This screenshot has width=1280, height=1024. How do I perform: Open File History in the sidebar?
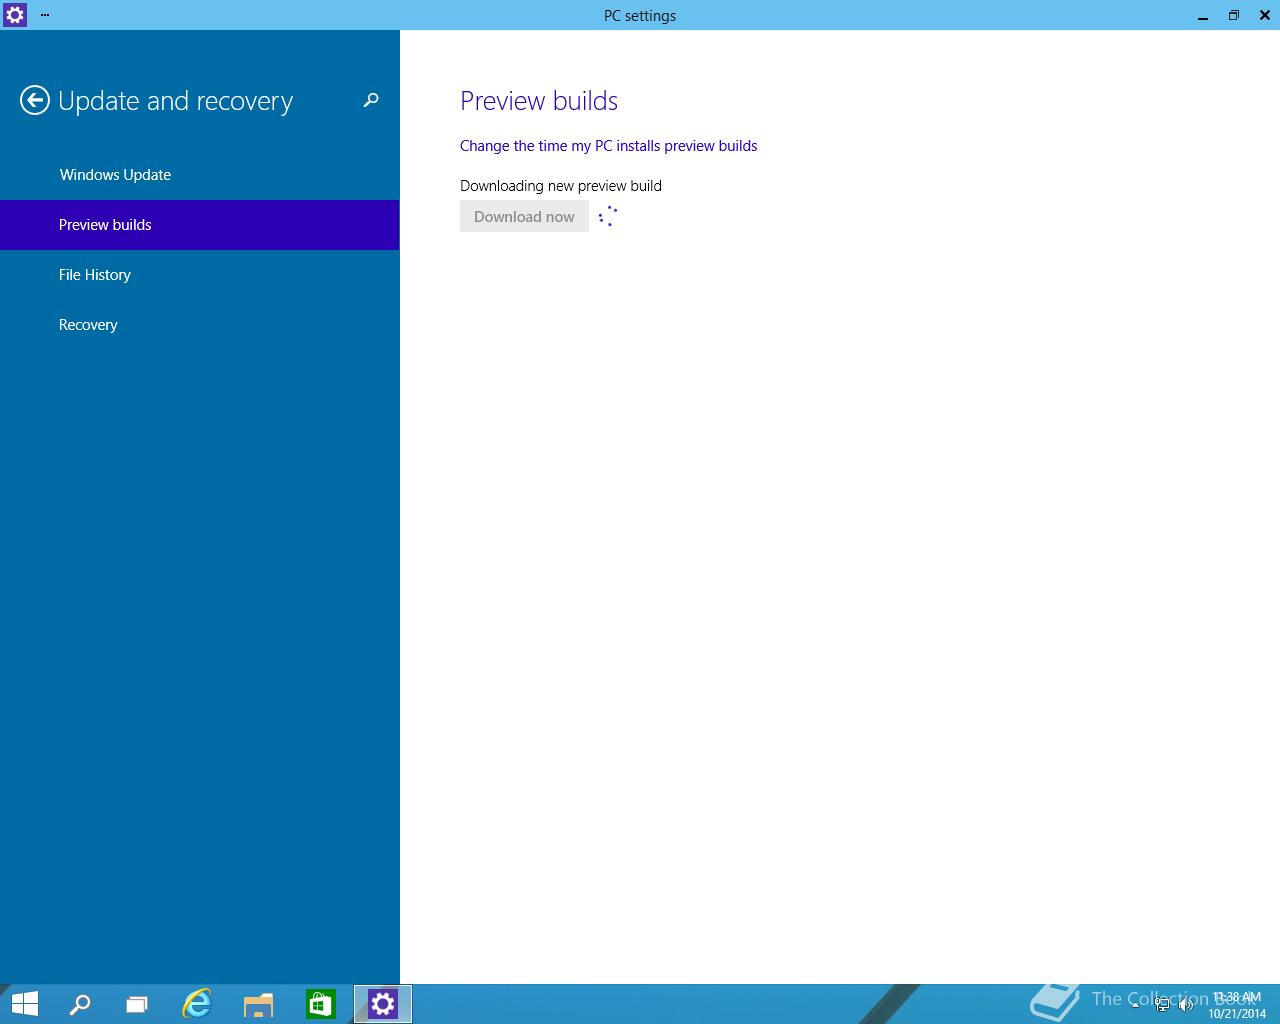click(x=200, y=275)
